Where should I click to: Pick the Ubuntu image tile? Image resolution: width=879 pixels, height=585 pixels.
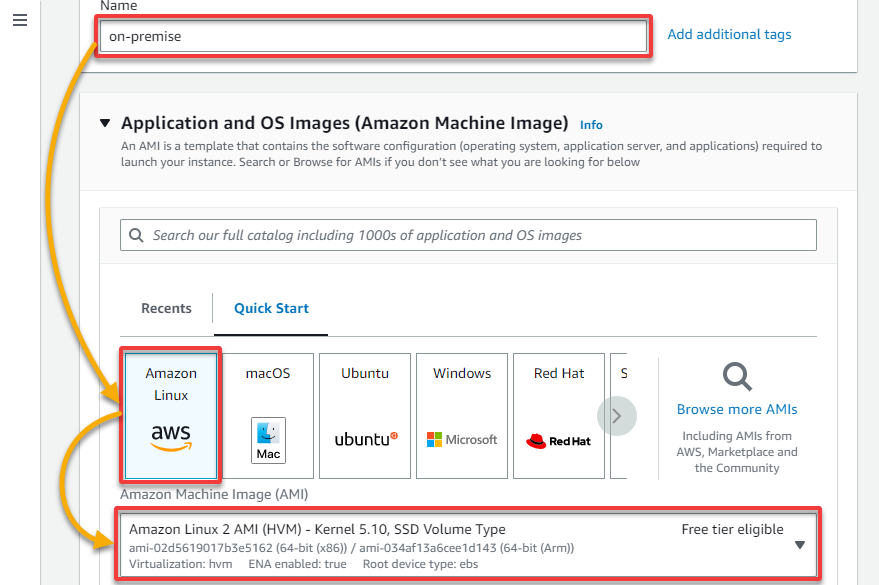click(365, 416)
